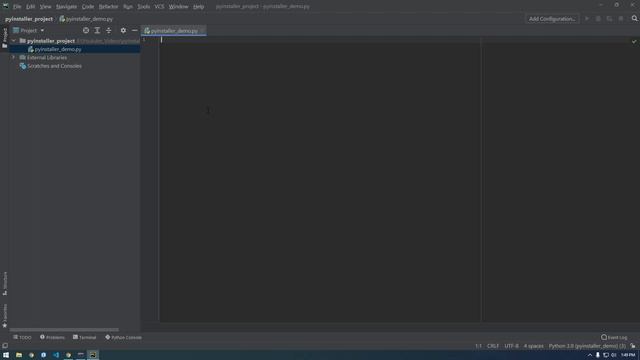Select External Libraries in the tree
This screenshot has height=360, width=640.
pyautogui.click(x=47, y=58)
